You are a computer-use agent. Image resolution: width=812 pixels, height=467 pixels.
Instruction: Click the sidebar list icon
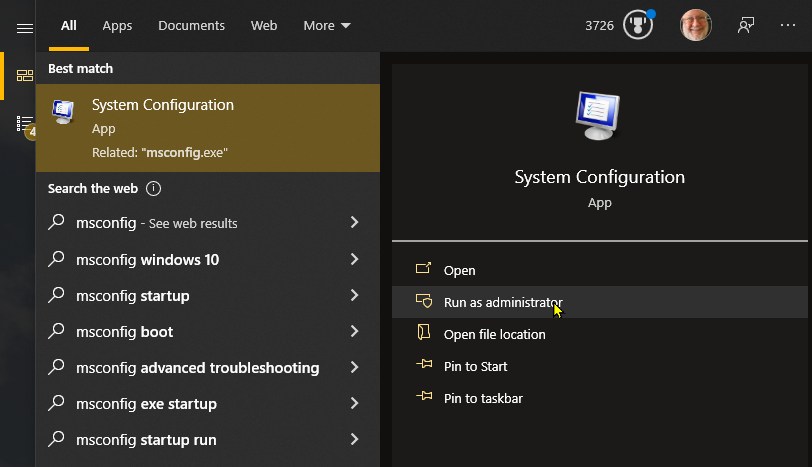coord(24,123)
